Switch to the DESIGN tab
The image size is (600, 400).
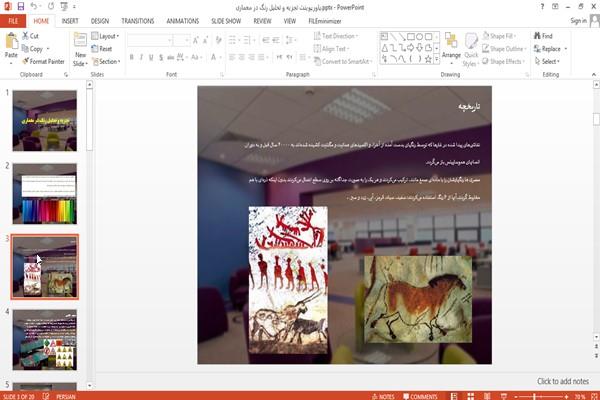100,21
